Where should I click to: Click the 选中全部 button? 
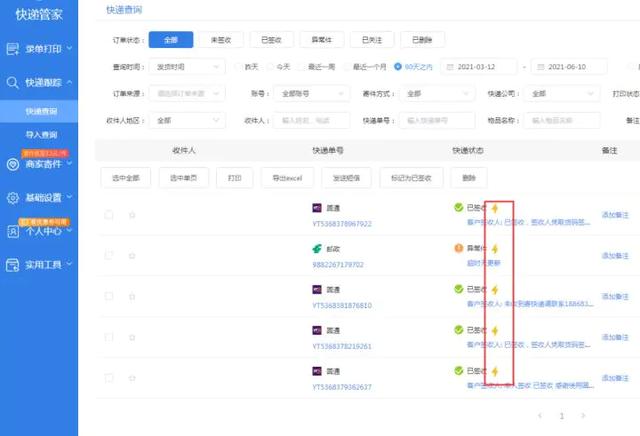point(126,178)
